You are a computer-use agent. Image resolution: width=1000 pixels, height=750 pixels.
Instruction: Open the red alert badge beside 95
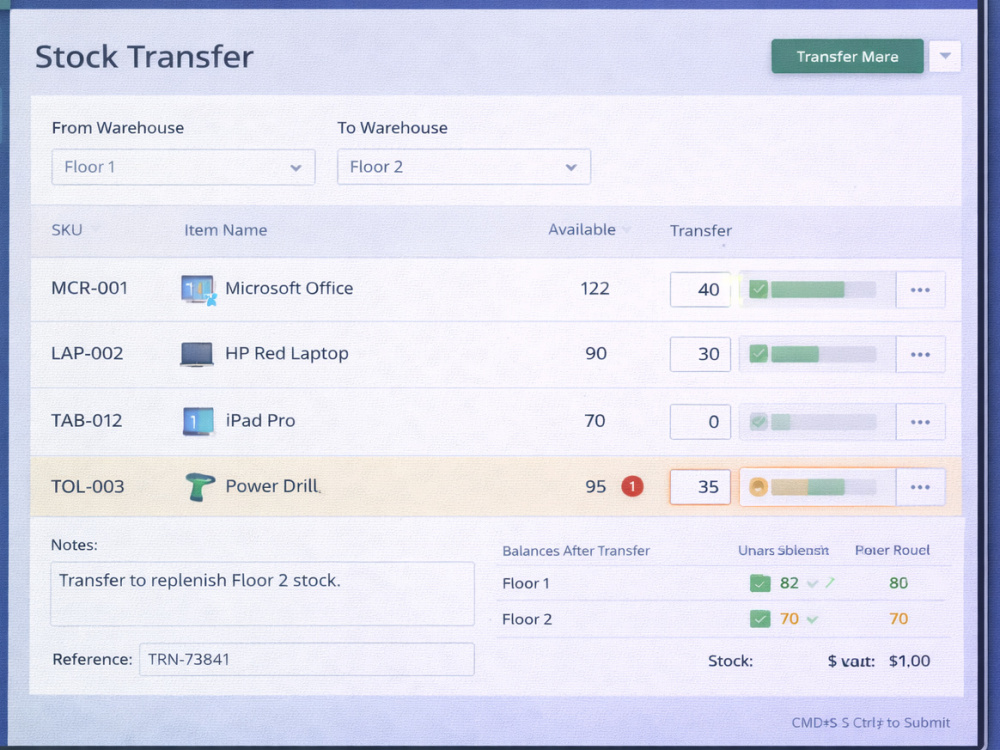(632, 487)
